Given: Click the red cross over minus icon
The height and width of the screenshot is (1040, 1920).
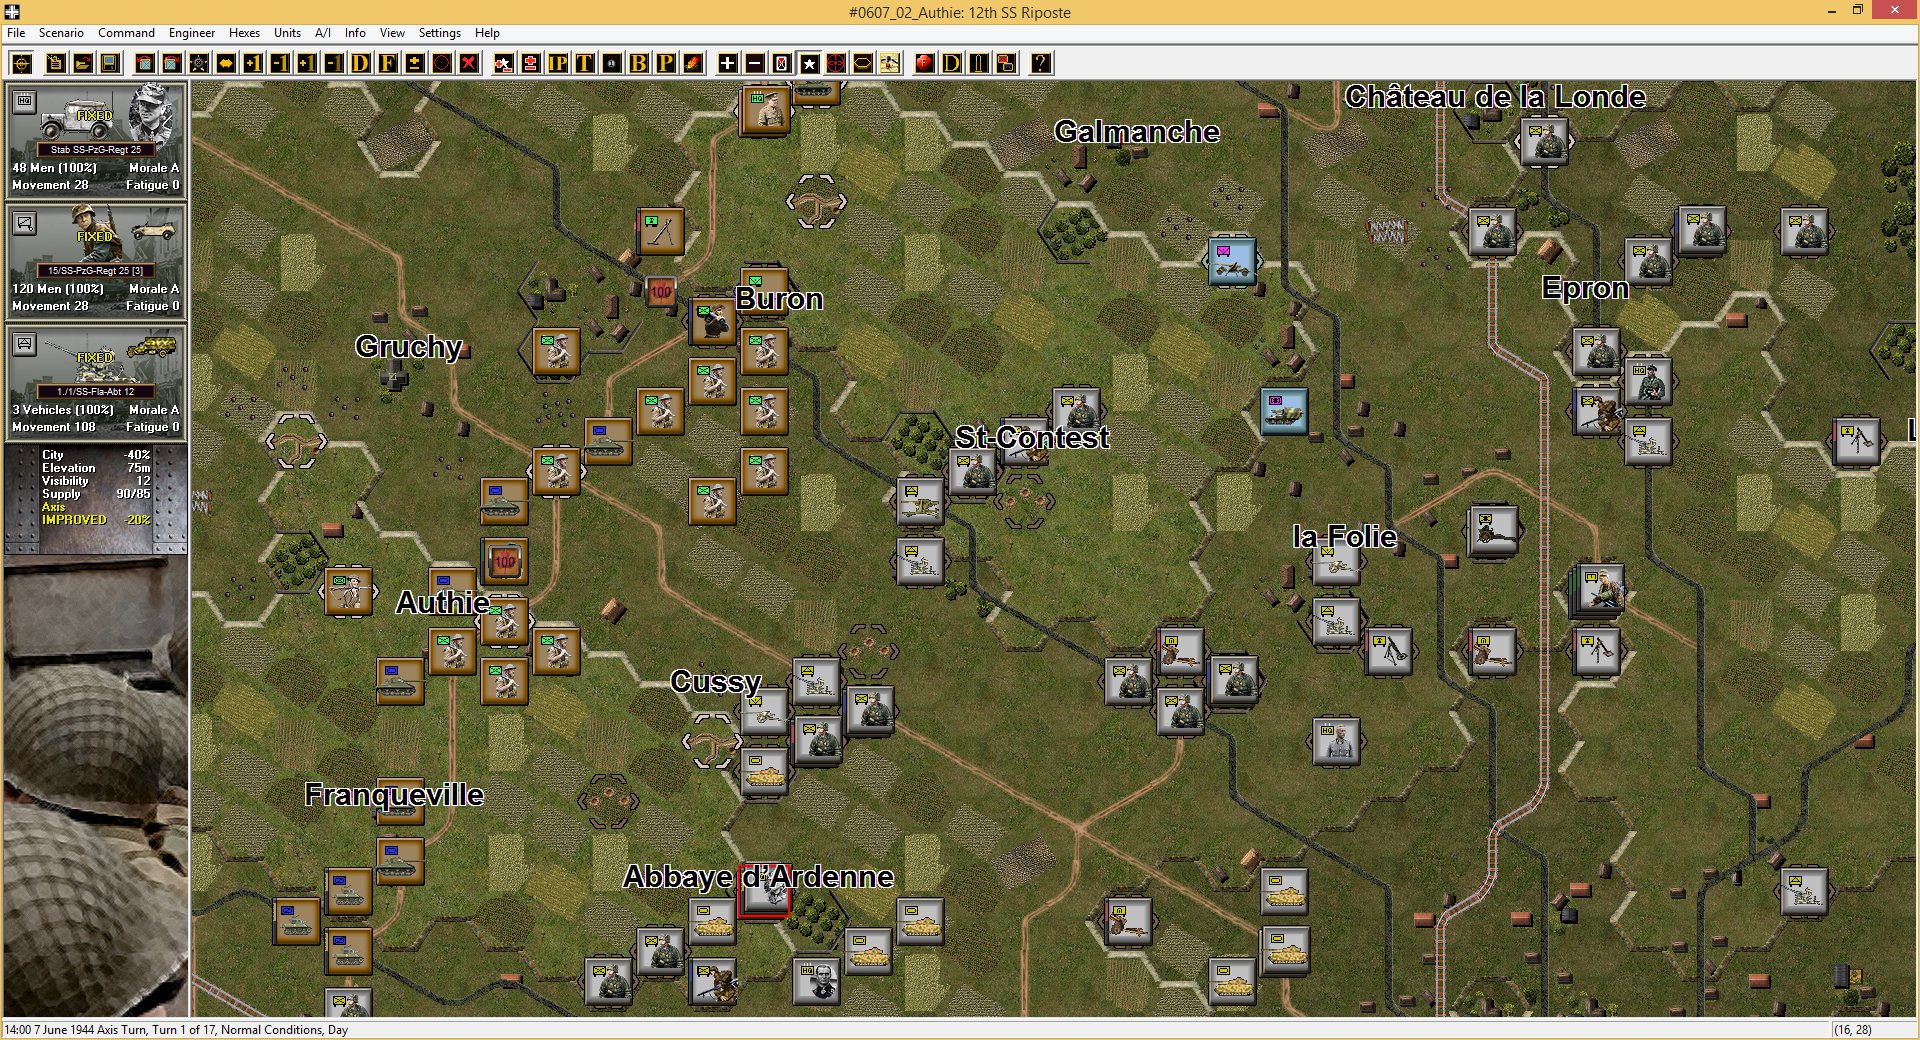Looking at the screenshot, I should (x=531, y=64).
